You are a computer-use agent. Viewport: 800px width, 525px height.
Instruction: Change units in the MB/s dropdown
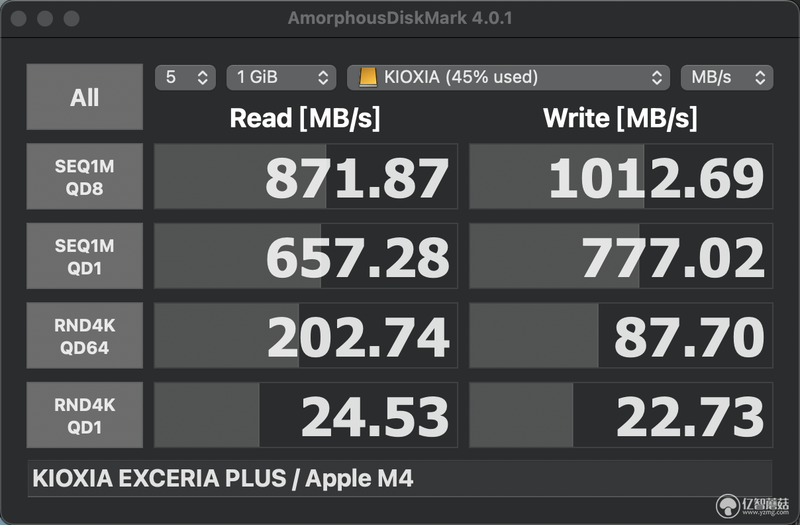[727, 78]
